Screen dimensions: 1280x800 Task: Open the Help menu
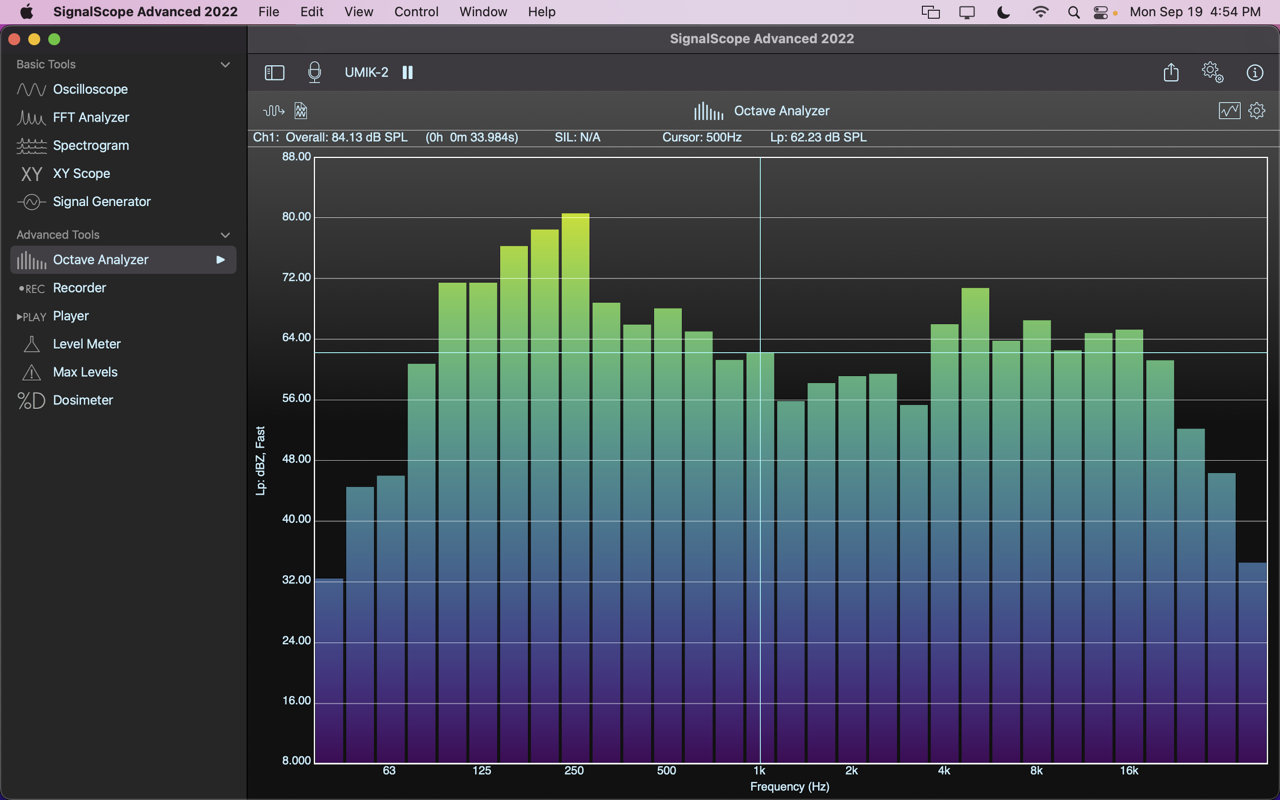[541, 12]
